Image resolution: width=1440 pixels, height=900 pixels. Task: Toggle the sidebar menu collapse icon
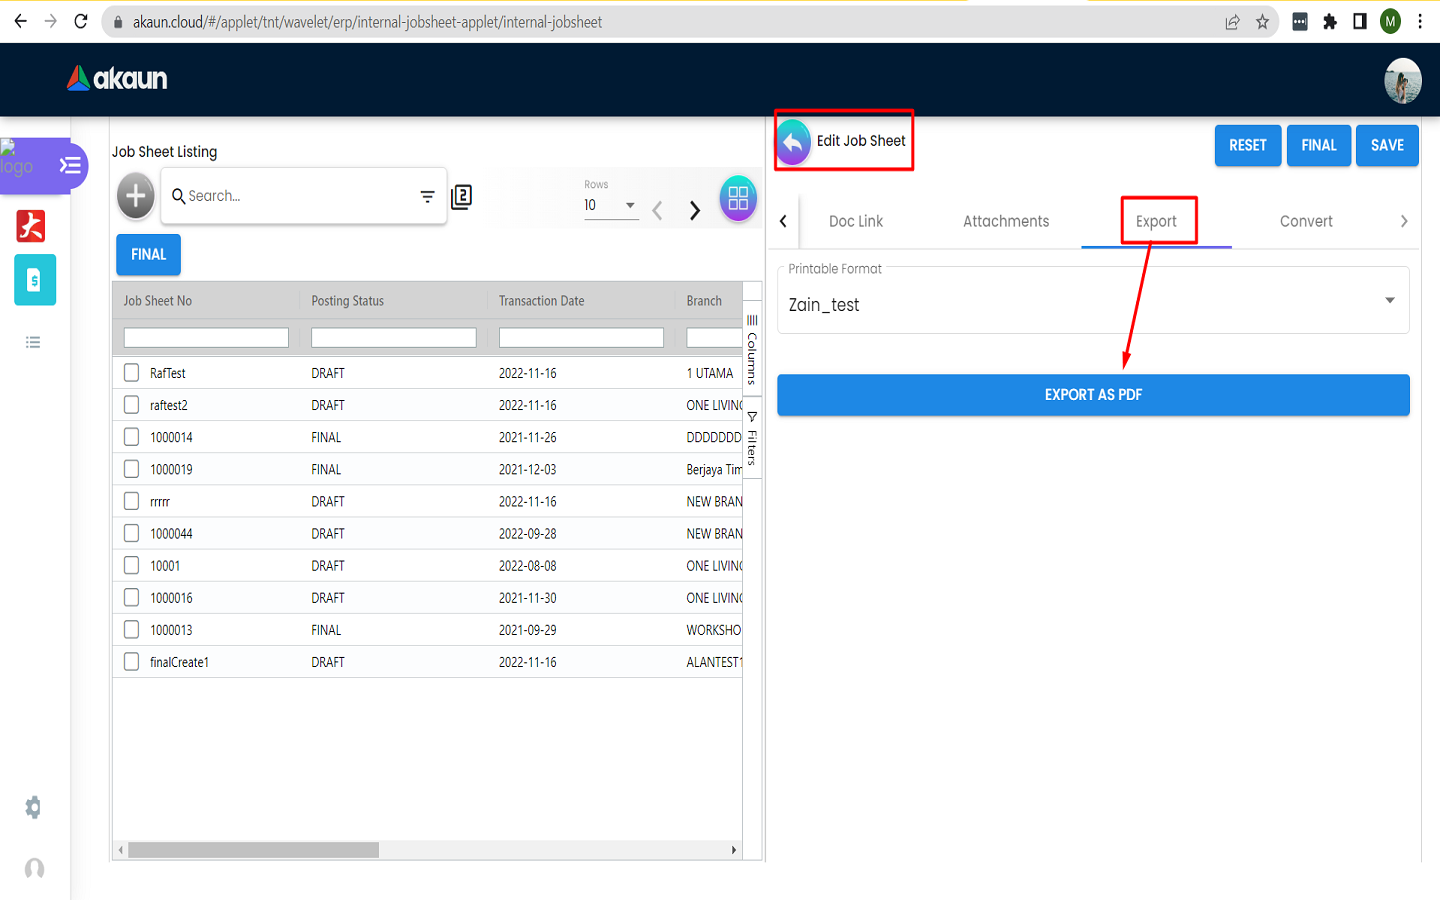70,165
